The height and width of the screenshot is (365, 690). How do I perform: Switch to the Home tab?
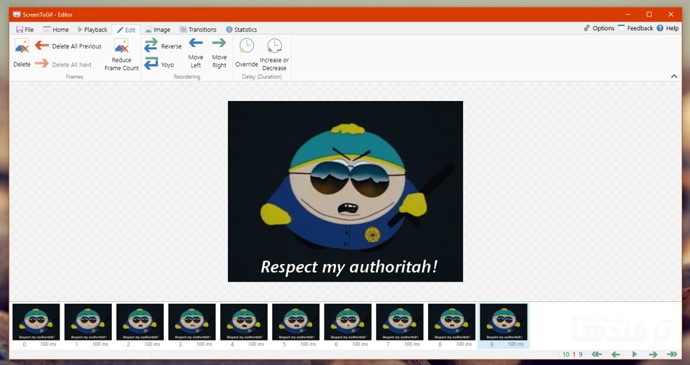[x=56, y=29]
